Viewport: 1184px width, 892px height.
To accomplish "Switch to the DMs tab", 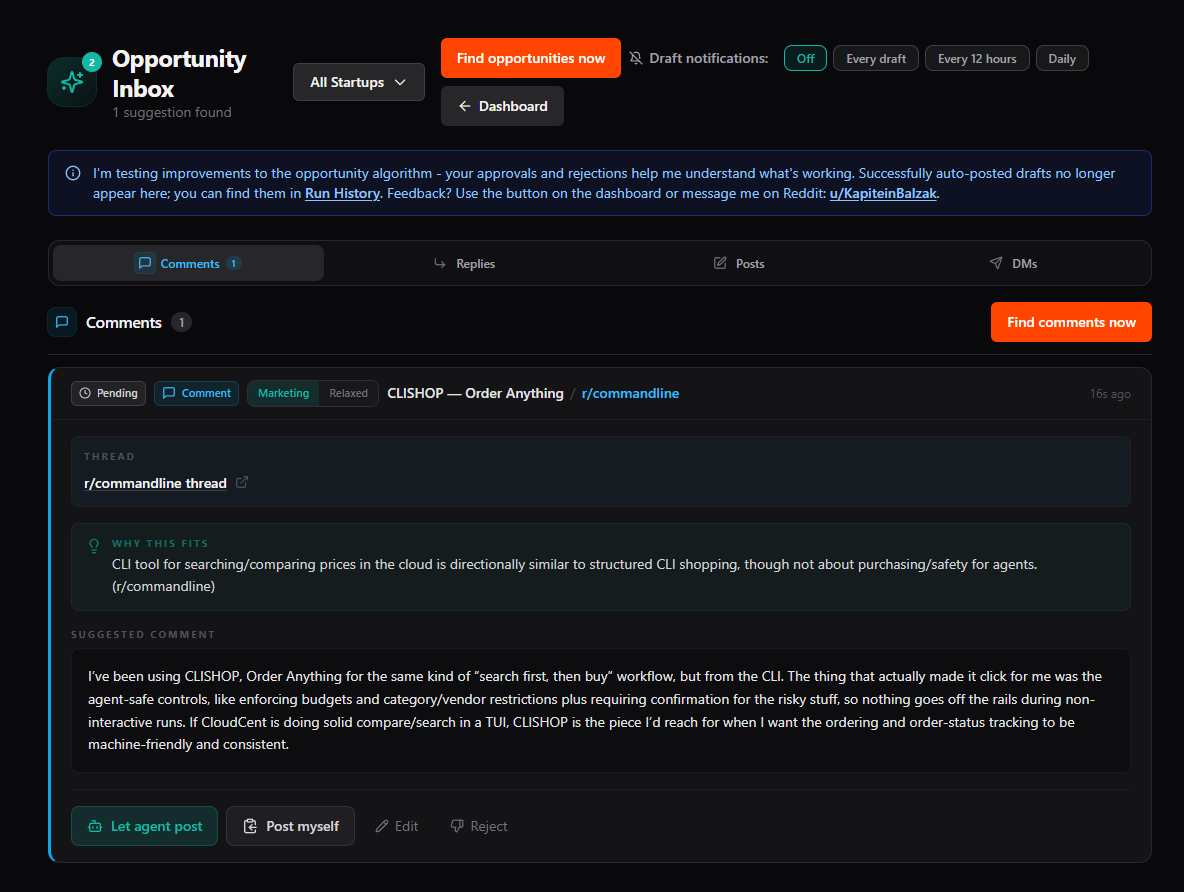I will tap(1013, 263).
